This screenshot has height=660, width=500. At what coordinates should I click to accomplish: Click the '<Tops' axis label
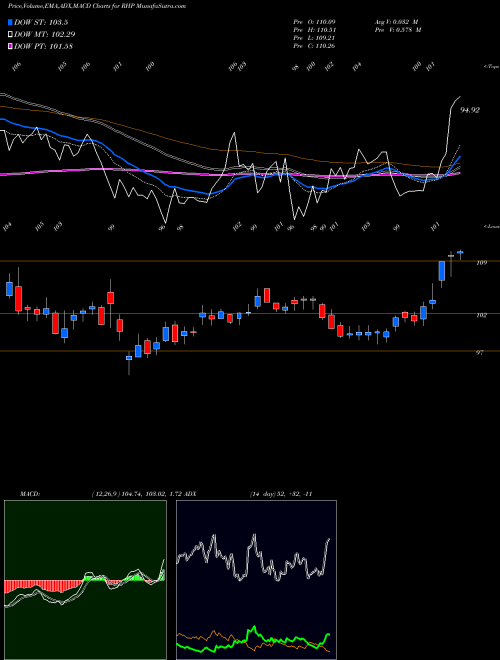click(491, 67)
